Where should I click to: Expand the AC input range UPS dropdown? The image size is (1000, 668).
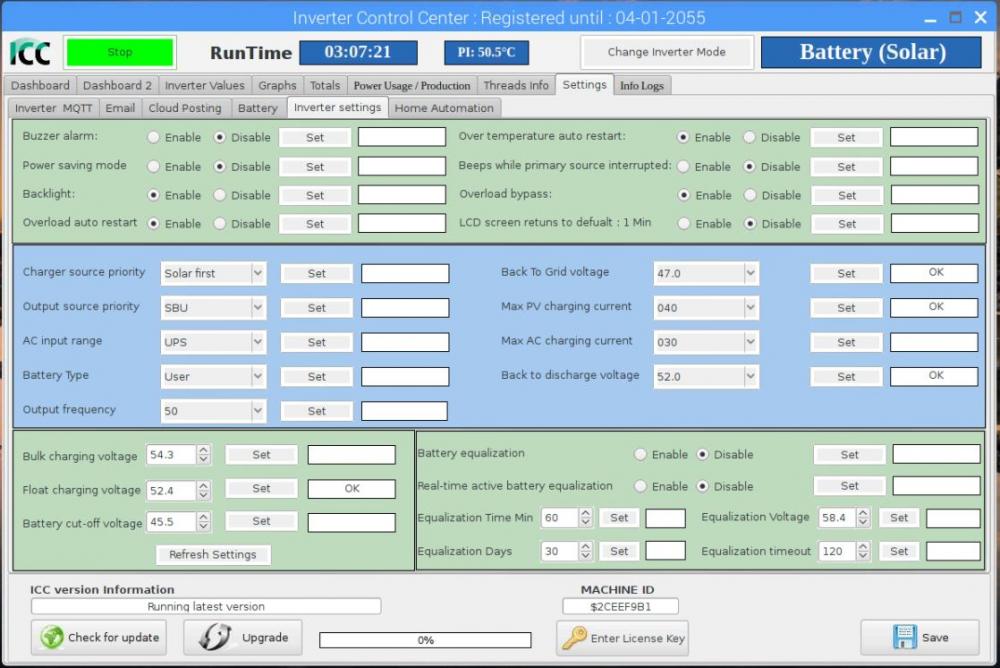[213, 342]
